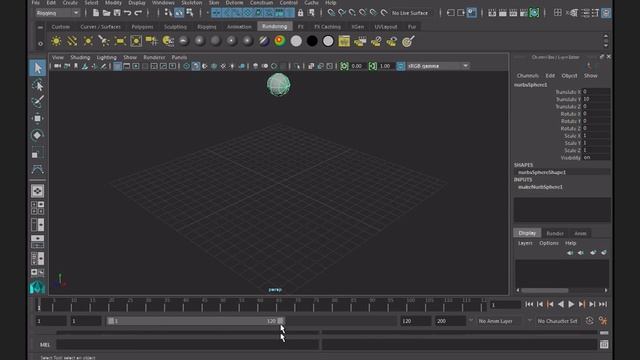Toggle the select-by-hierarchy mode button
The width and height of the screenshot is (640, 360).
pyautogui.click(x=168, y=13)
